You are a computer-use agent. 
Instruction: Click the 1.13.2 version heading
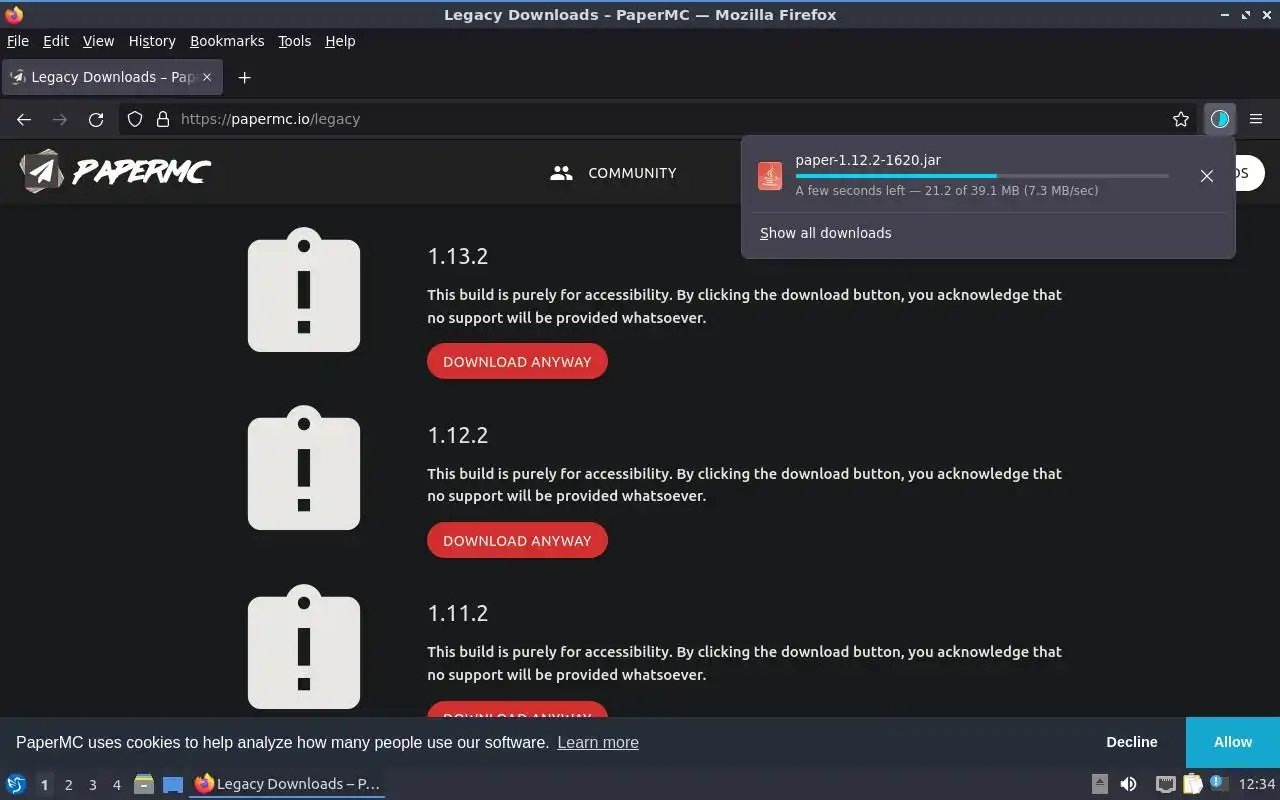[458, 256]
